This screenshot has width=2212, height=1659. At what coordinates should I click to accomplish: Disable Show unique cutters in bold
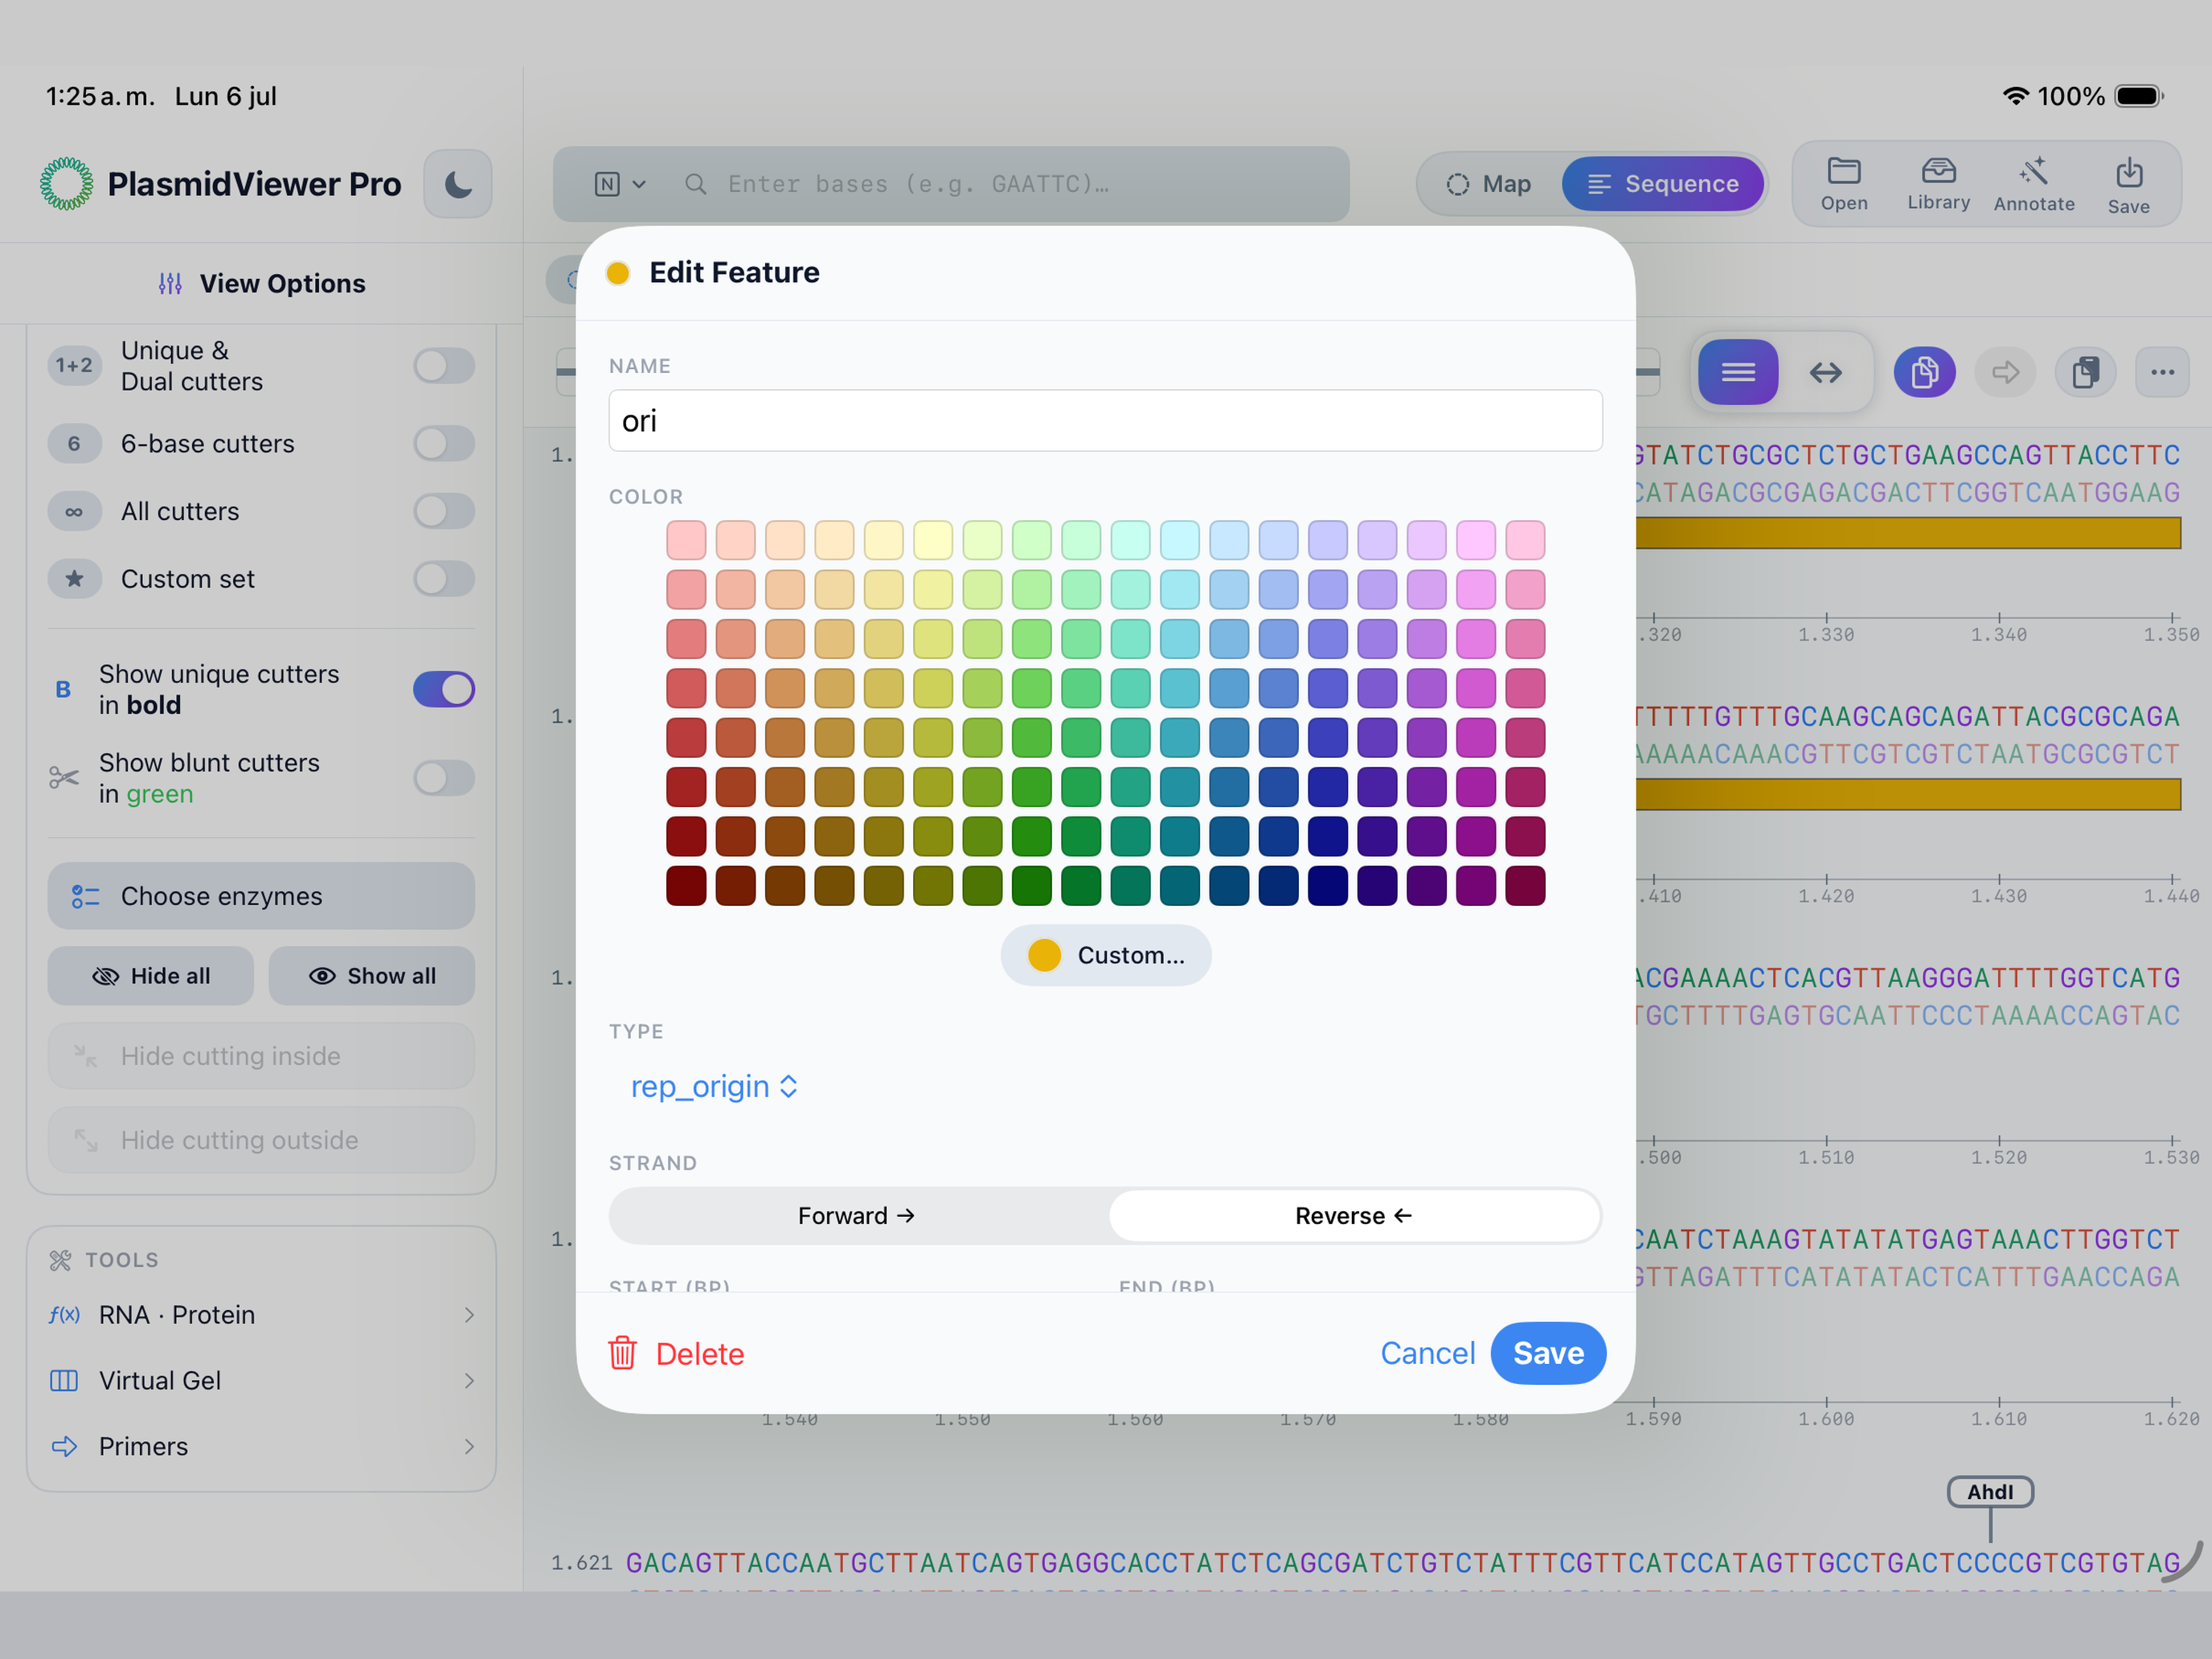point(444,689)
